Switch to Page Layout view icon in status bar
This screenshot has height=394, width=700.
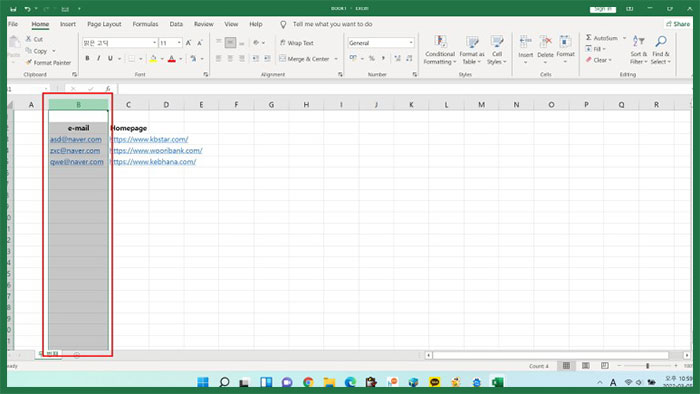click(585, 366)
